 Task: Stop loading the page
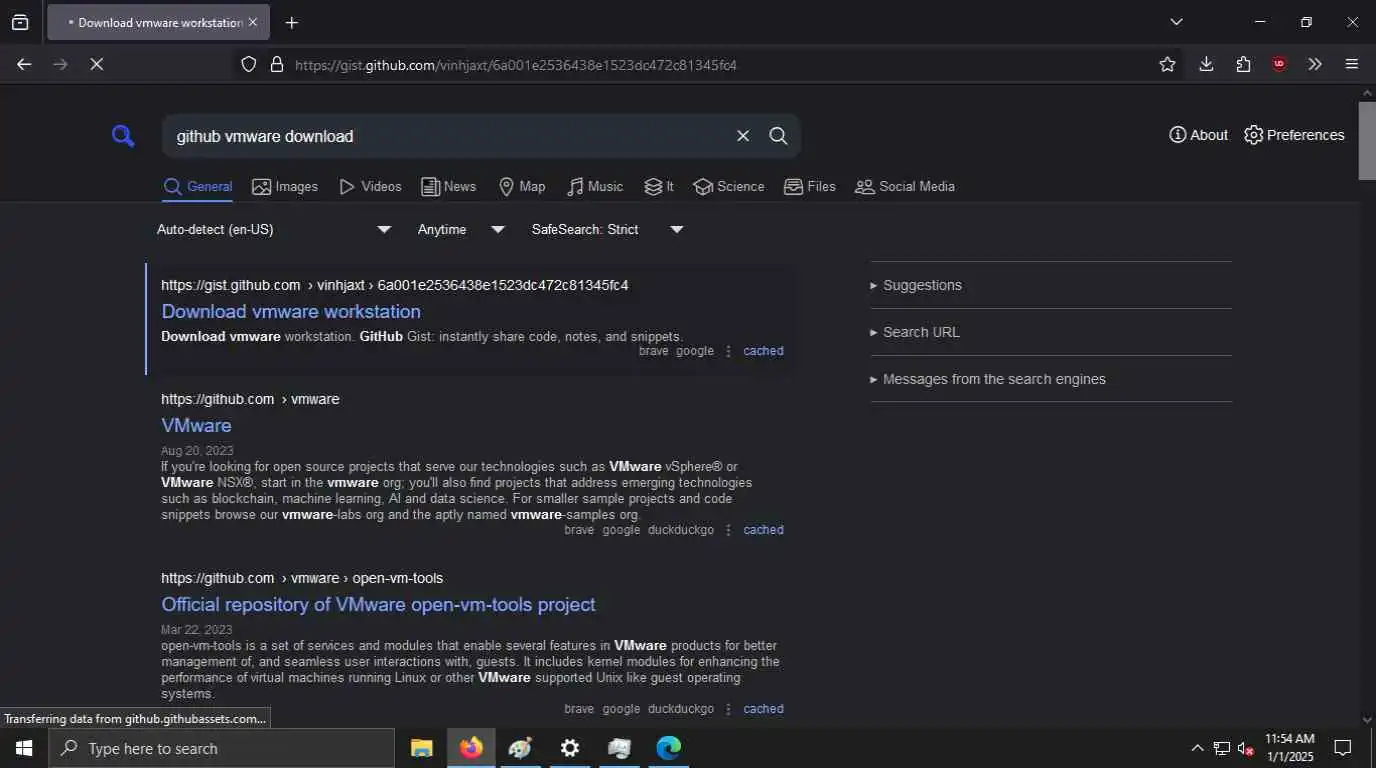(97, 64)
